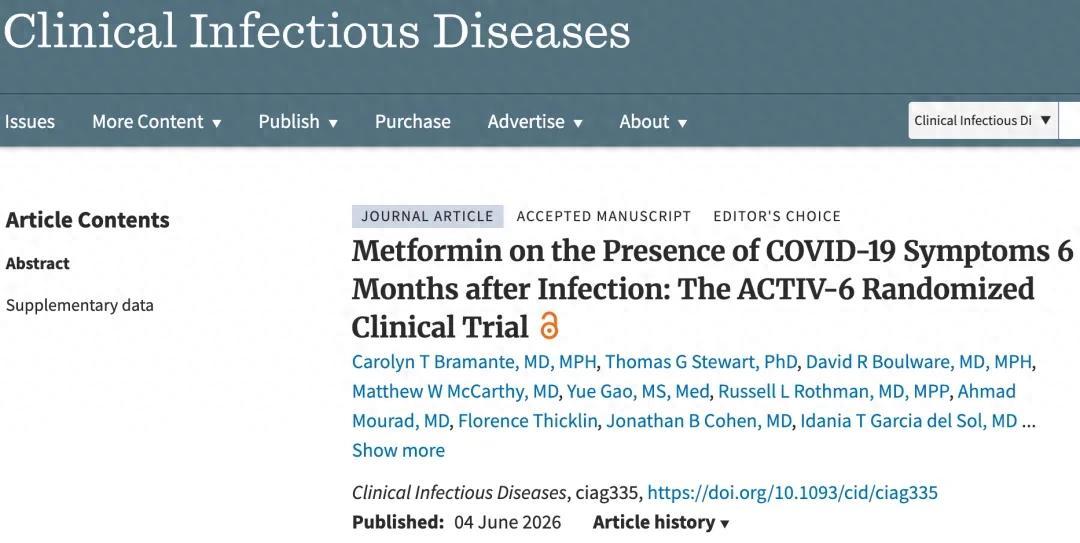Click Show more to reveal all authors

click(398, 450)
